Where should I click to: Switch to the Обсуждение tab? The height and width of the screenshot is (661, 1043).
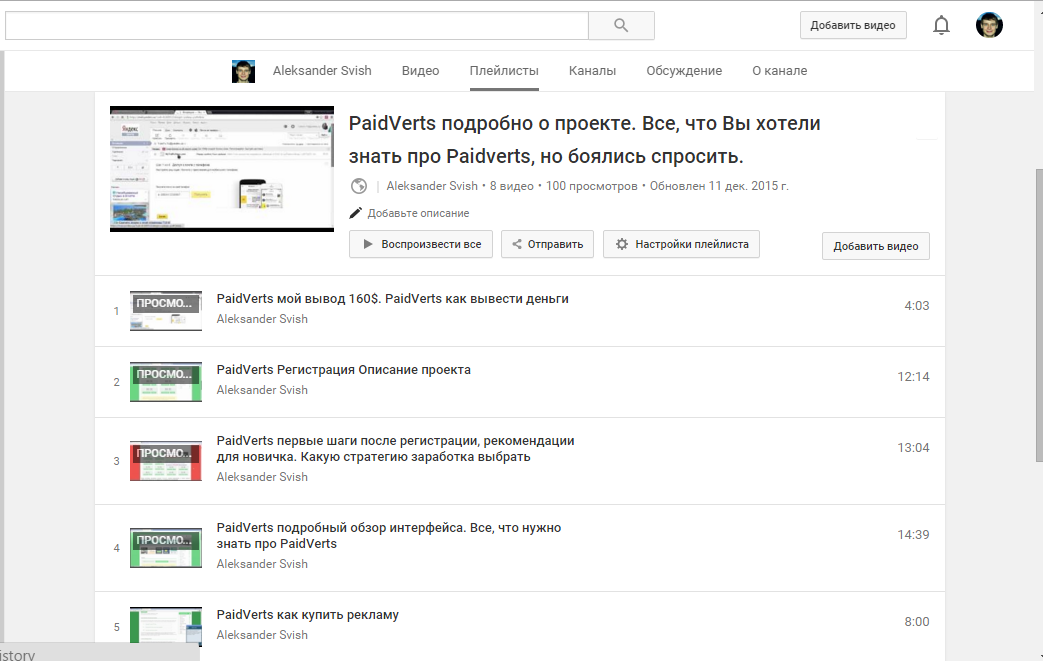684,70
